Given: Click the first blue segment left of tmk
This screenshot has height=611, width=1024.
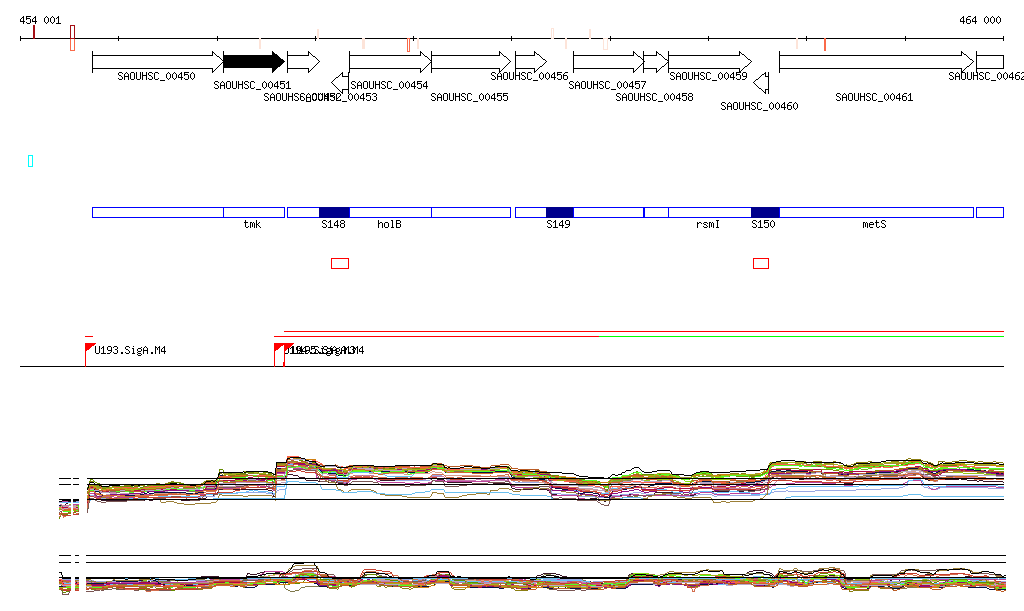Looking at the screenshot, I should pyautogui.click(x=158, y=212).
